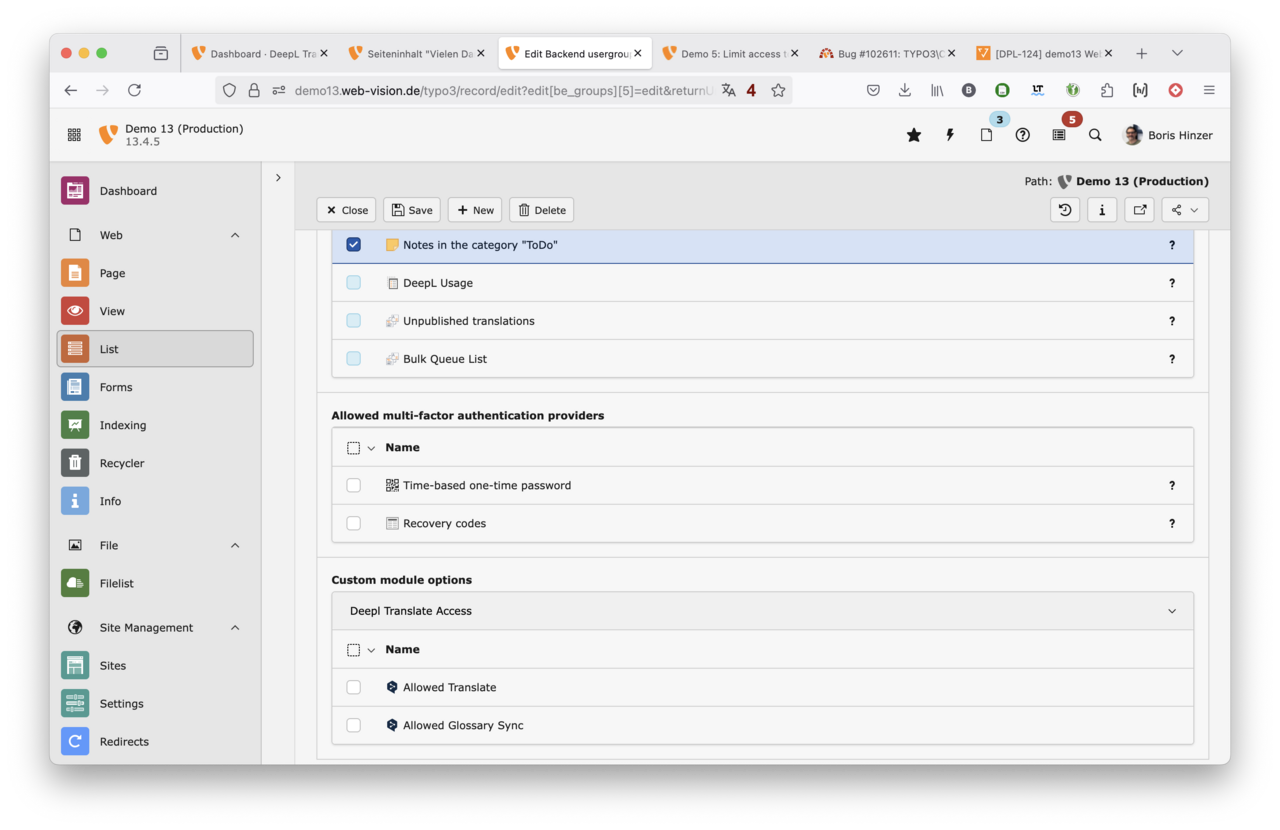The image size is (1280, 830).
Task: Enable Time-based one-time password provider
Action: point(353,485)
